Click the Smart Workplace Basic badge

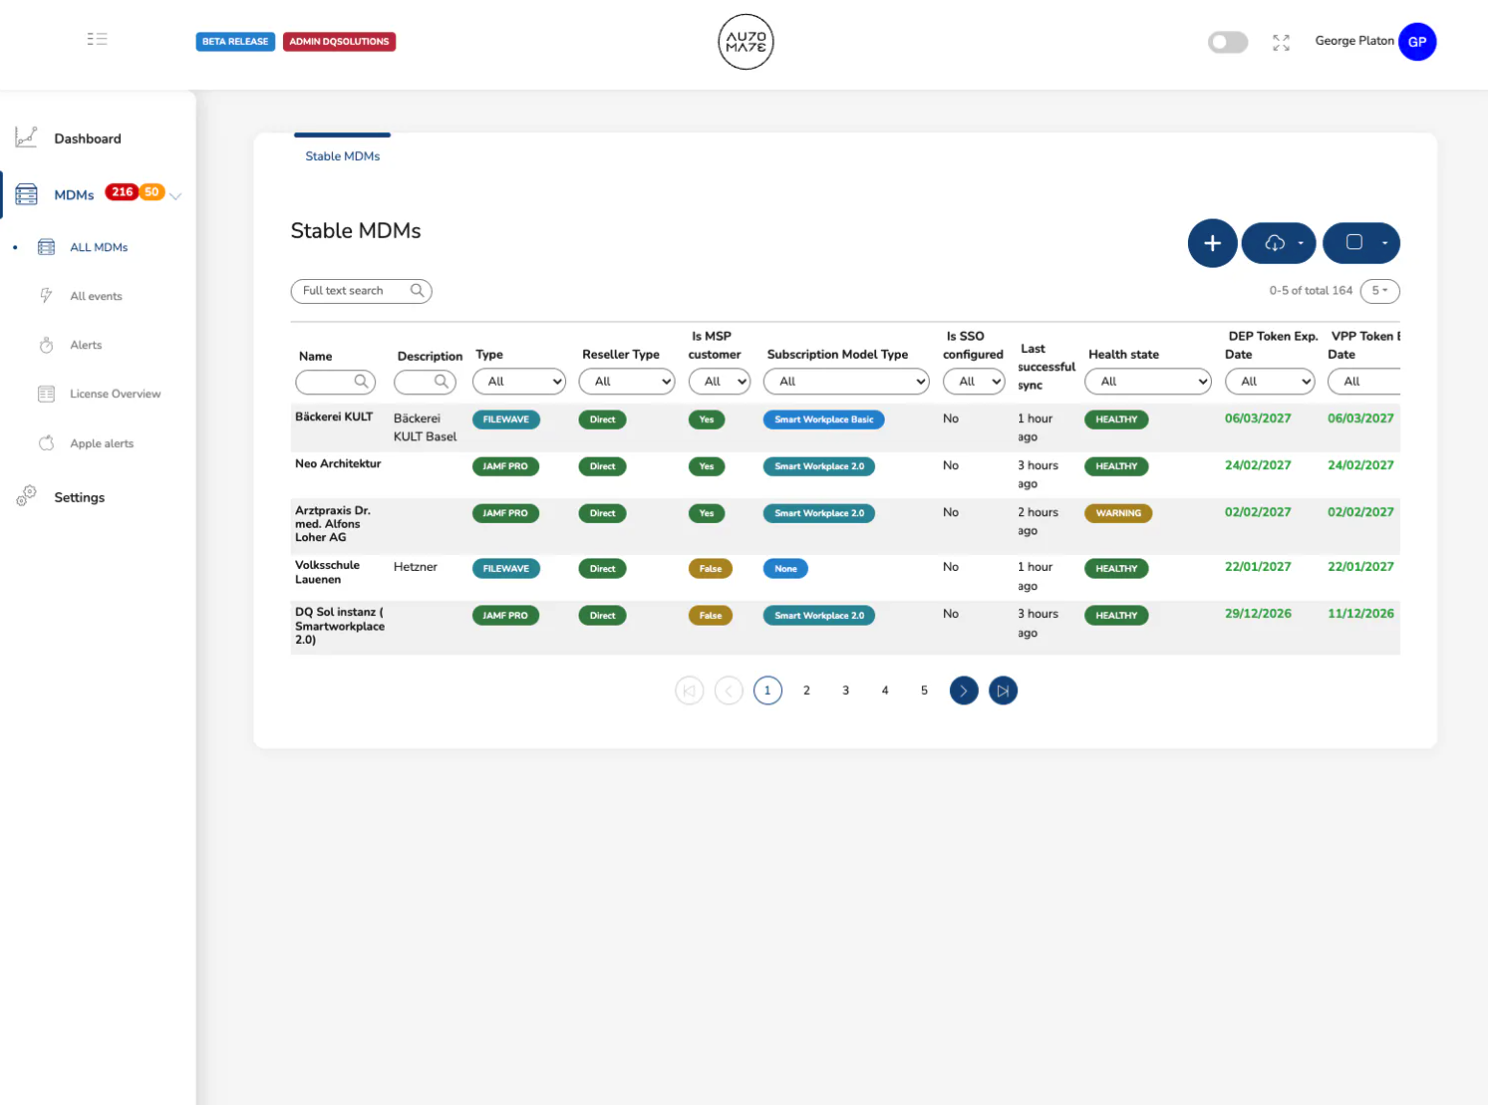click(824, 420)
